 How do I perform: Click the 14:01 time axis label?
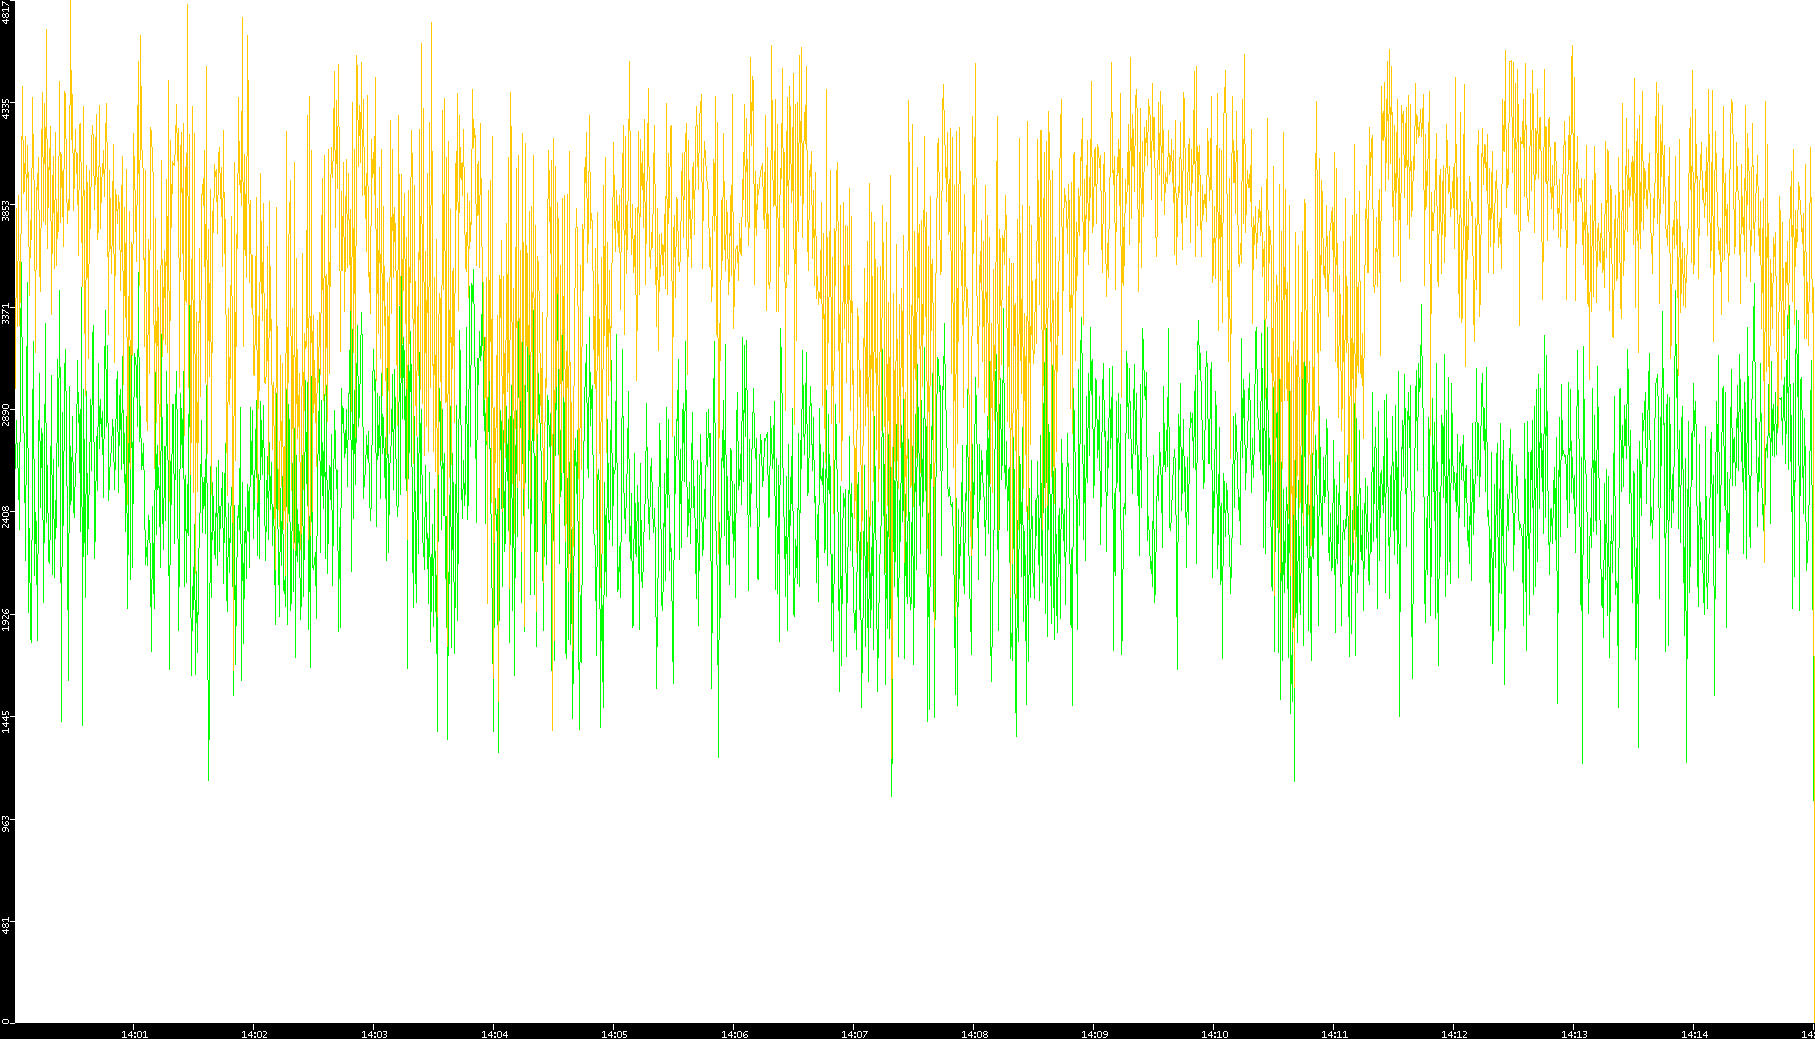(134, 1034)
